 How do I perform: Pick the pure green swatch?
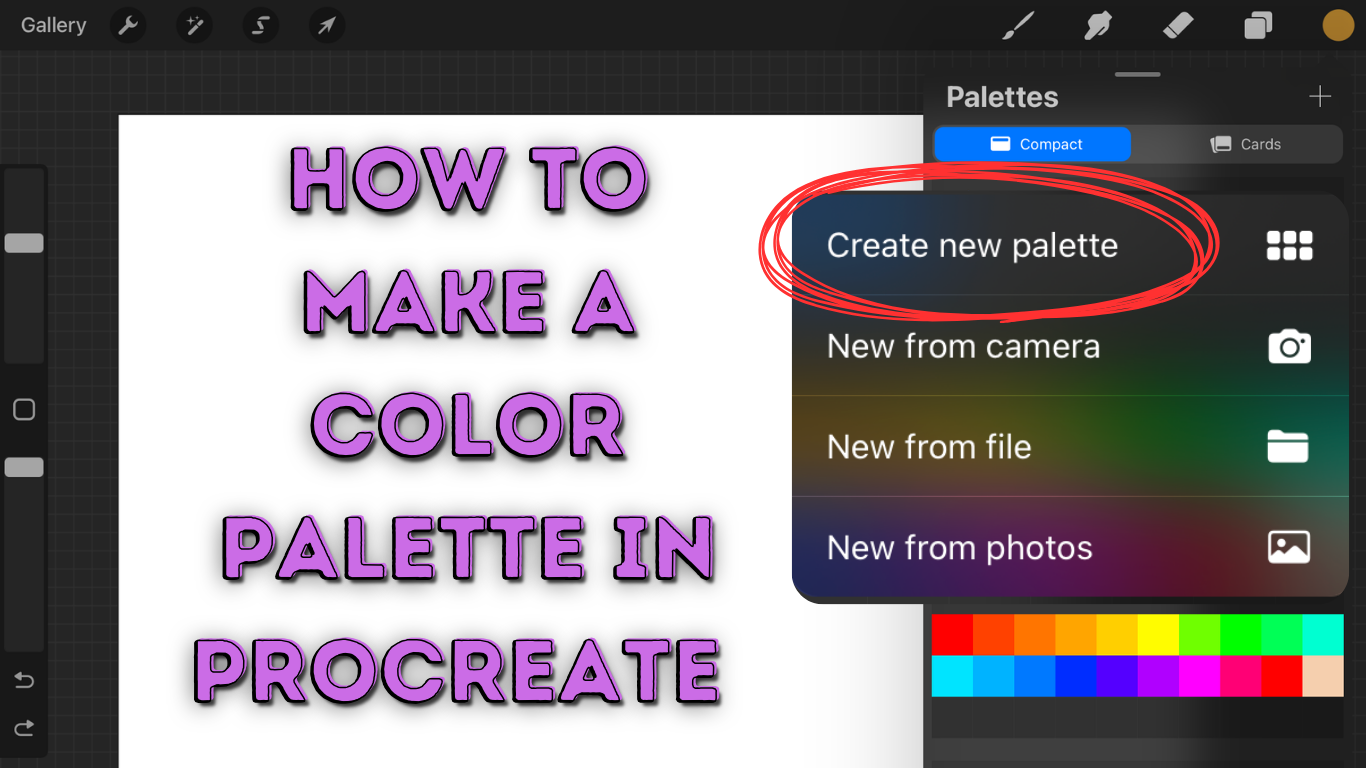pos(1240,635)
